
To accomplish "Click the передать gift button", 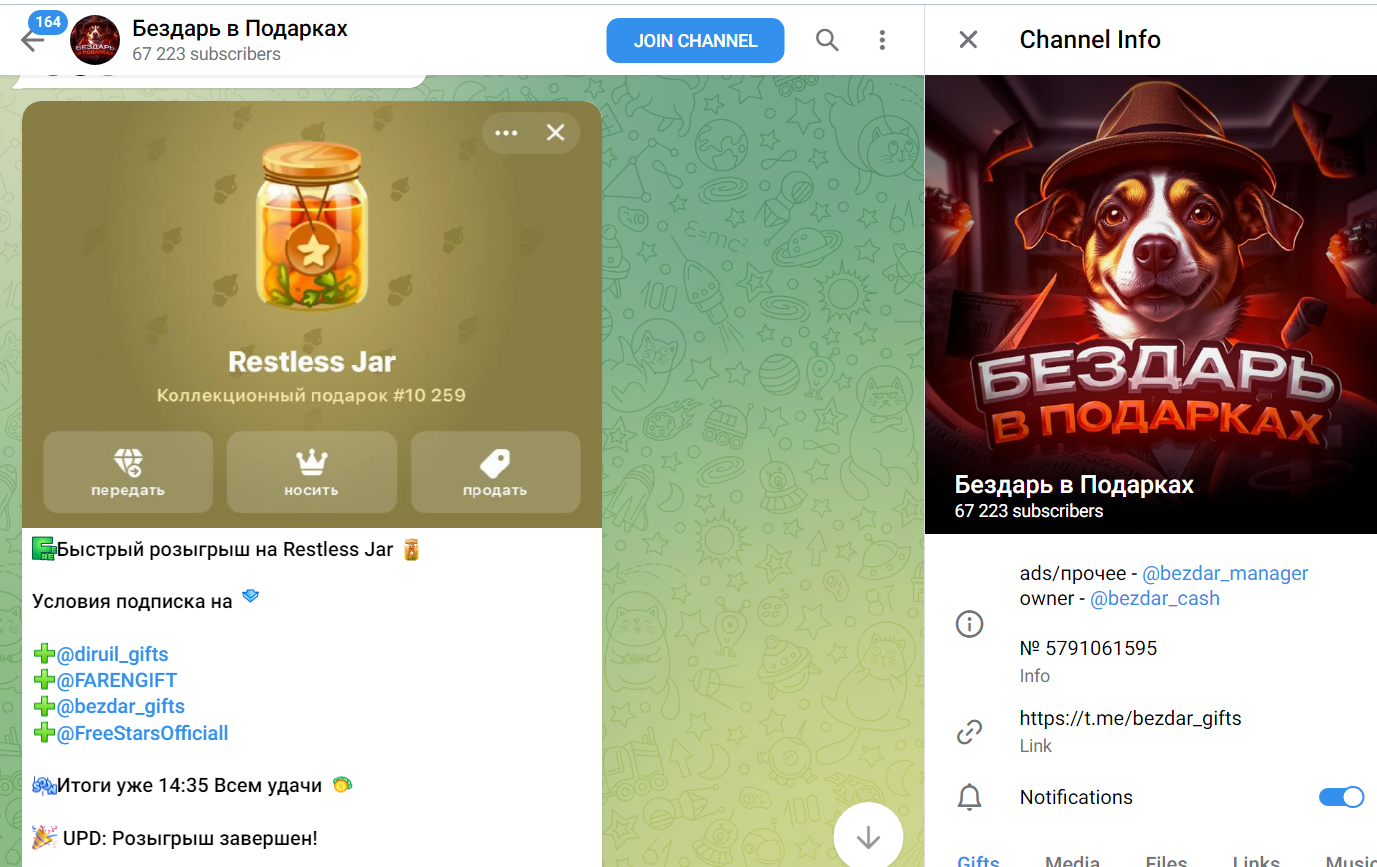I will (x=128, y=472).
